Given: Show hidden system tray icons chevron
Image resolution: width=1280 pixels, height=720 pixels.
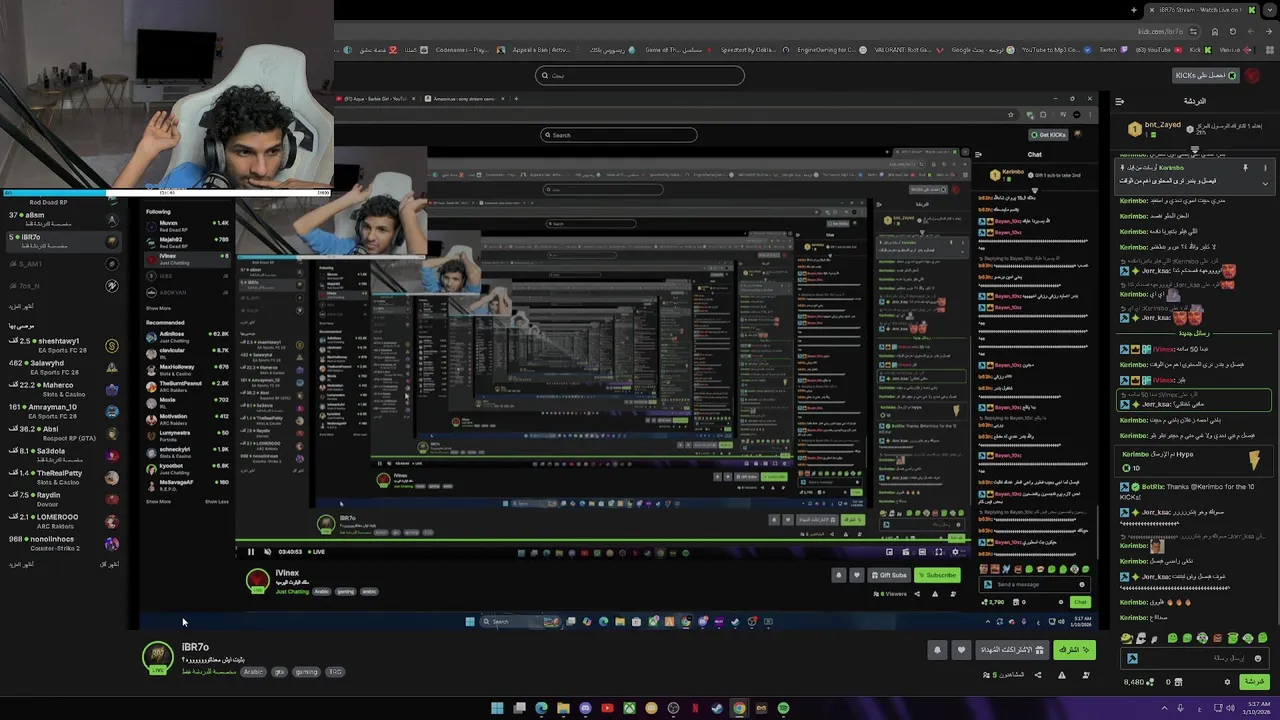Looking at the screenshot, I should click(x=1164, y=708).
